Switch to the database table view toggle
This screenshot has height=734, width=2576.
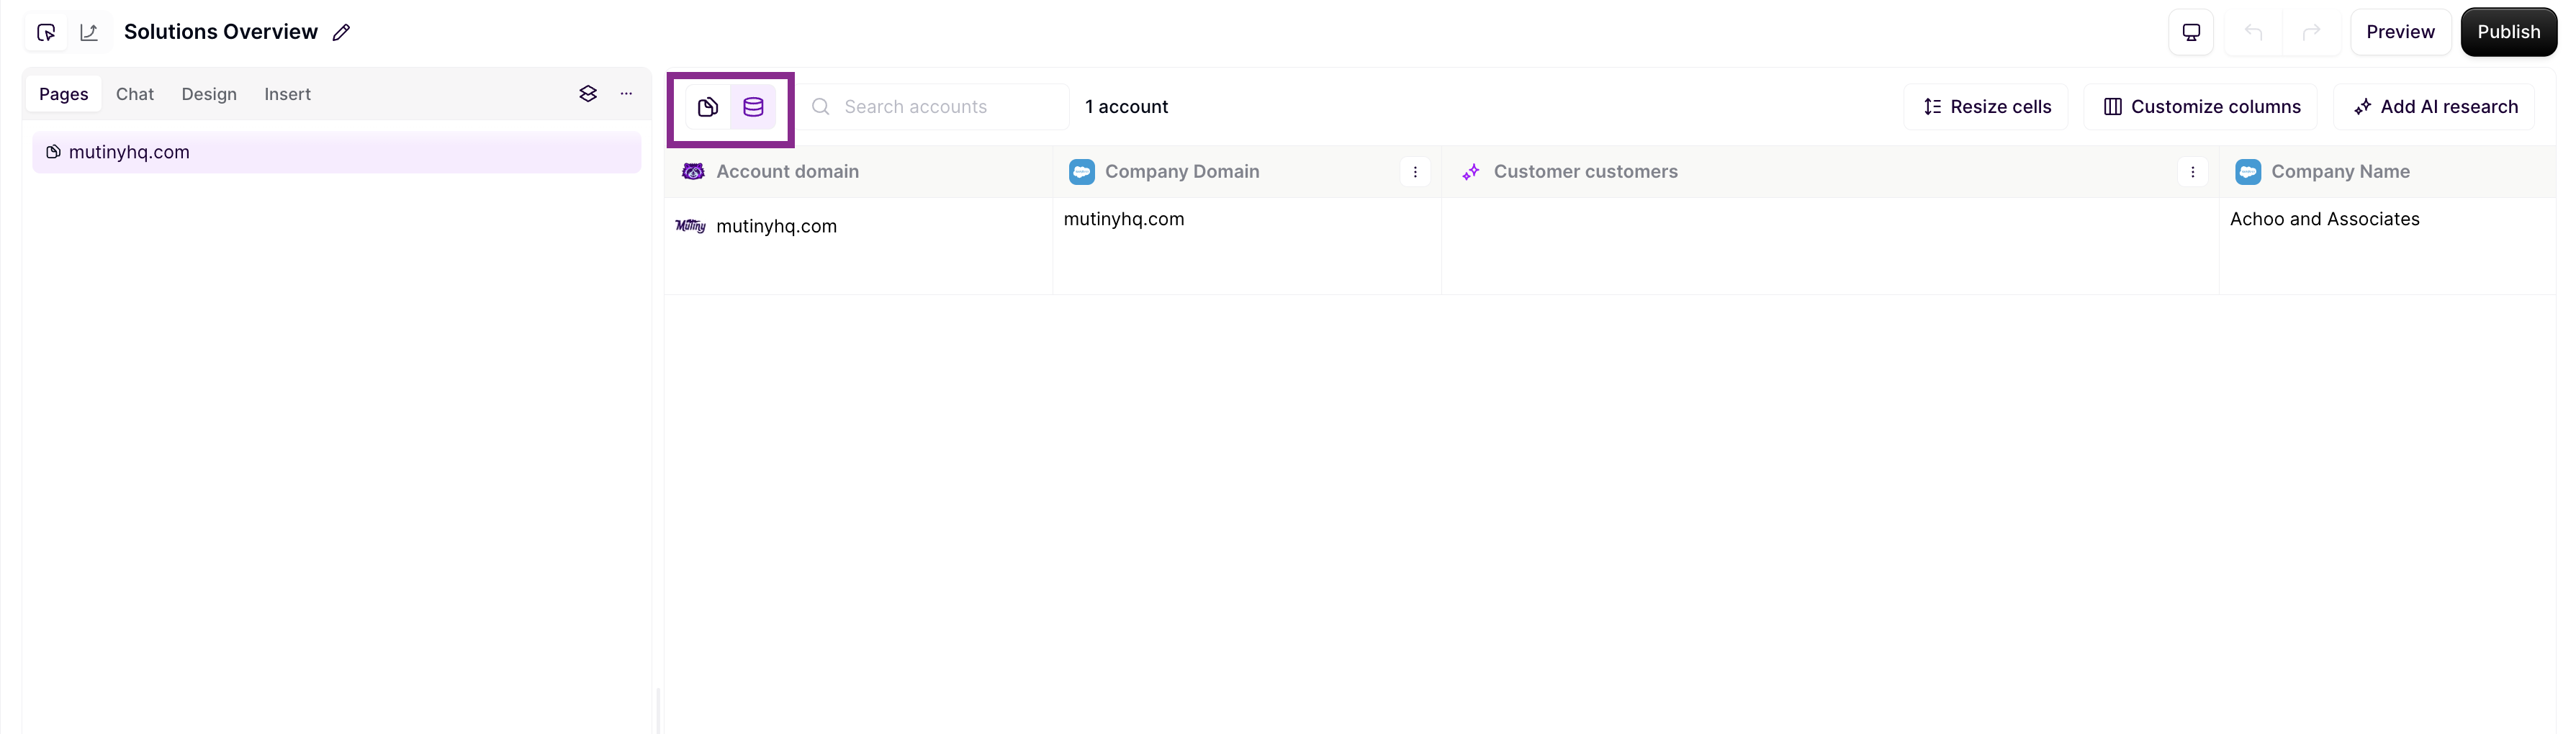[x=754, y=107]
